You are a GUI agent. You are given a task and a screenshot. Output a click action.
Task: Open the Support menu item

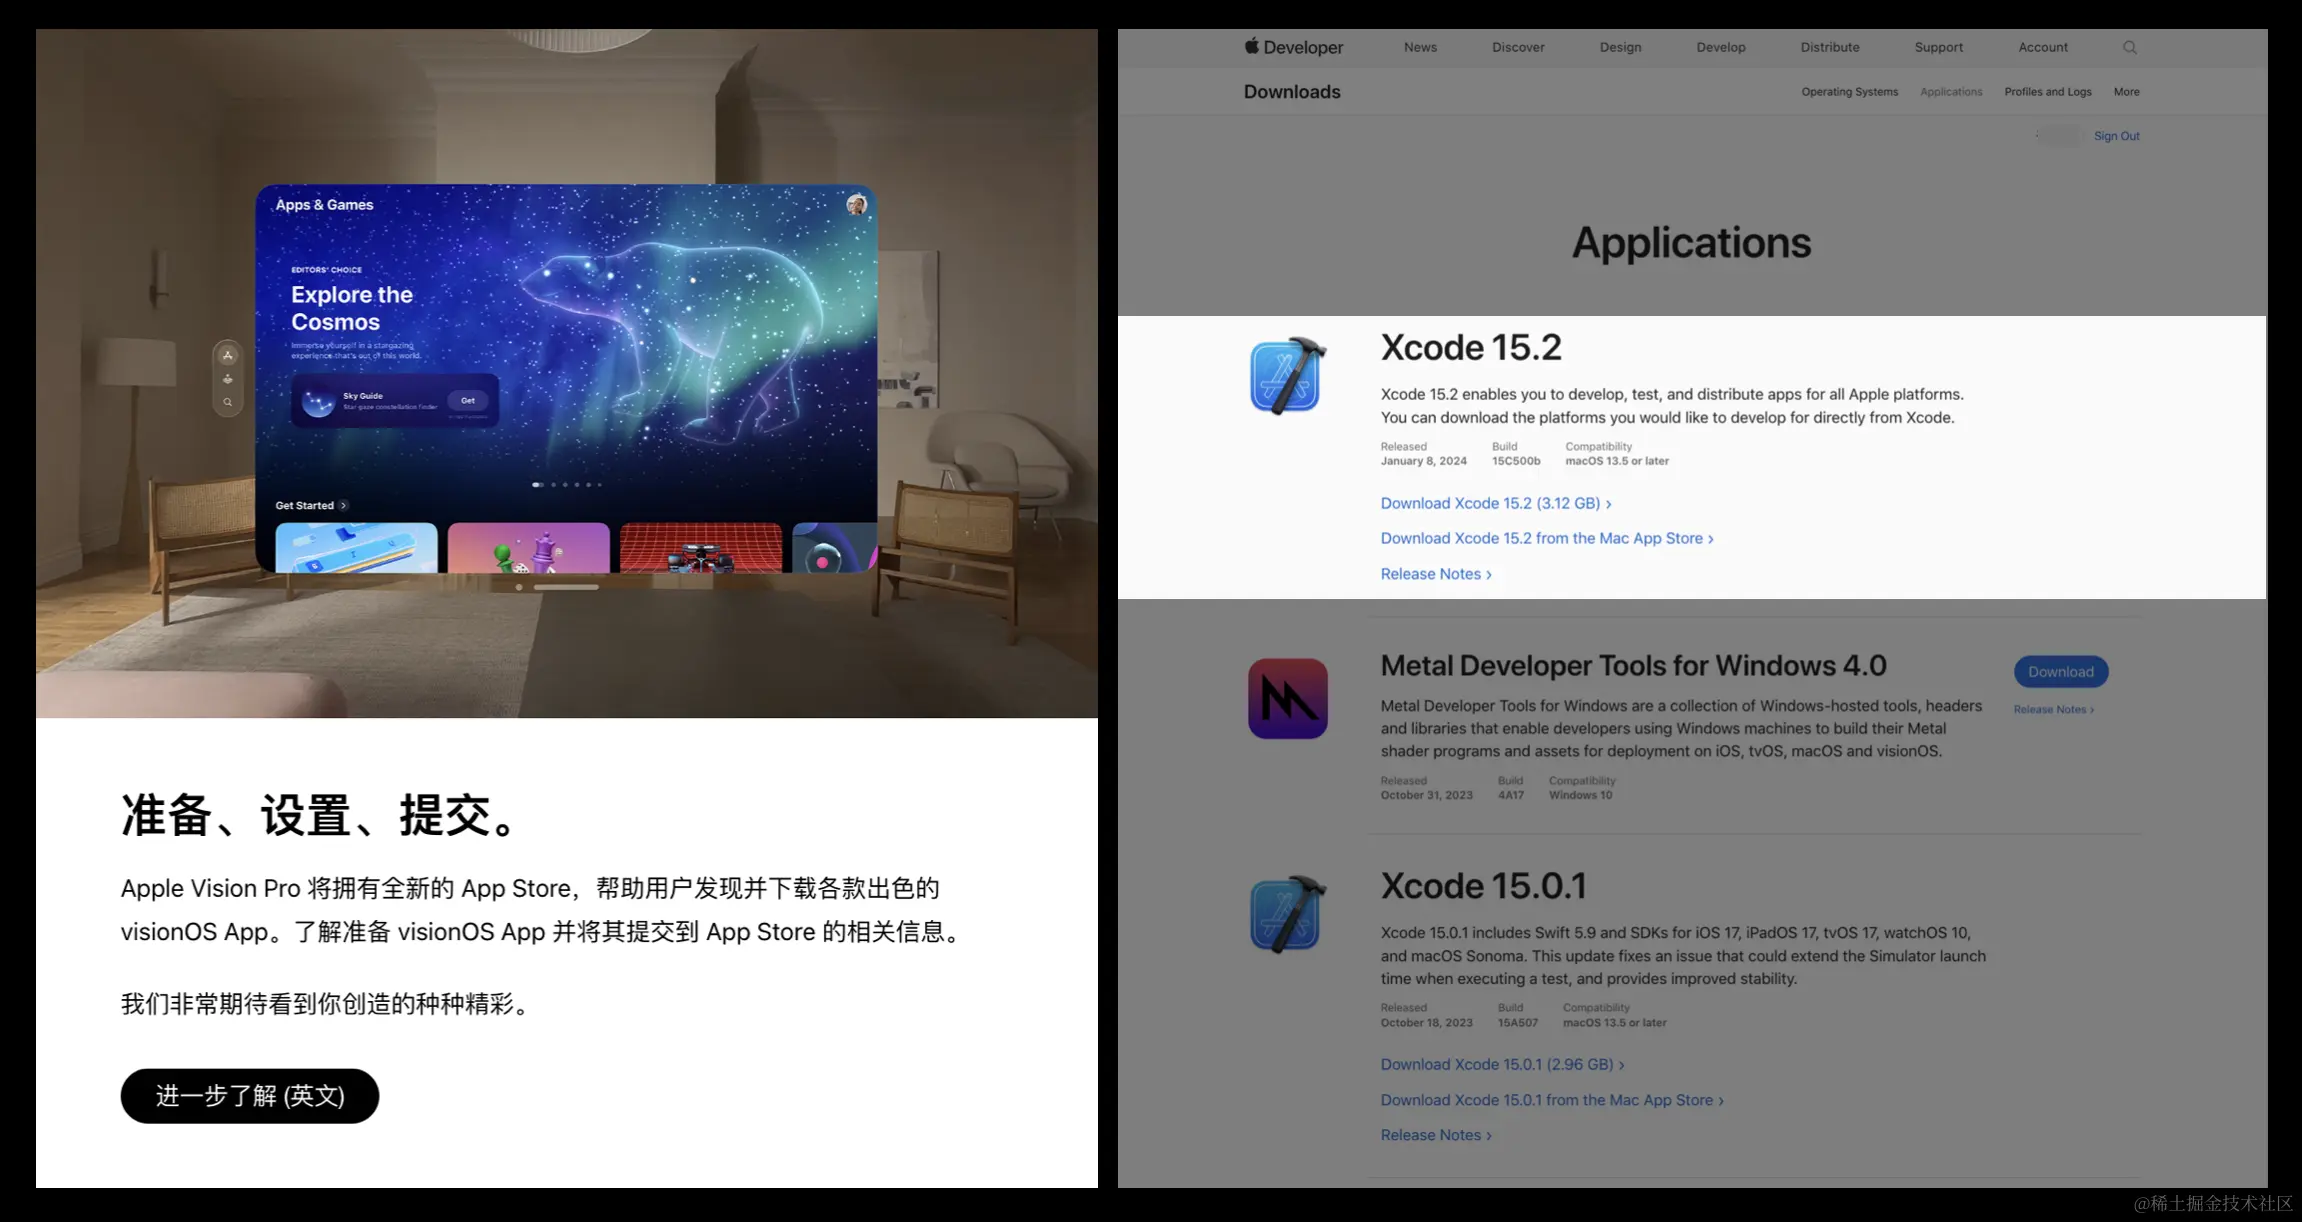click(x=1939, y=47)
